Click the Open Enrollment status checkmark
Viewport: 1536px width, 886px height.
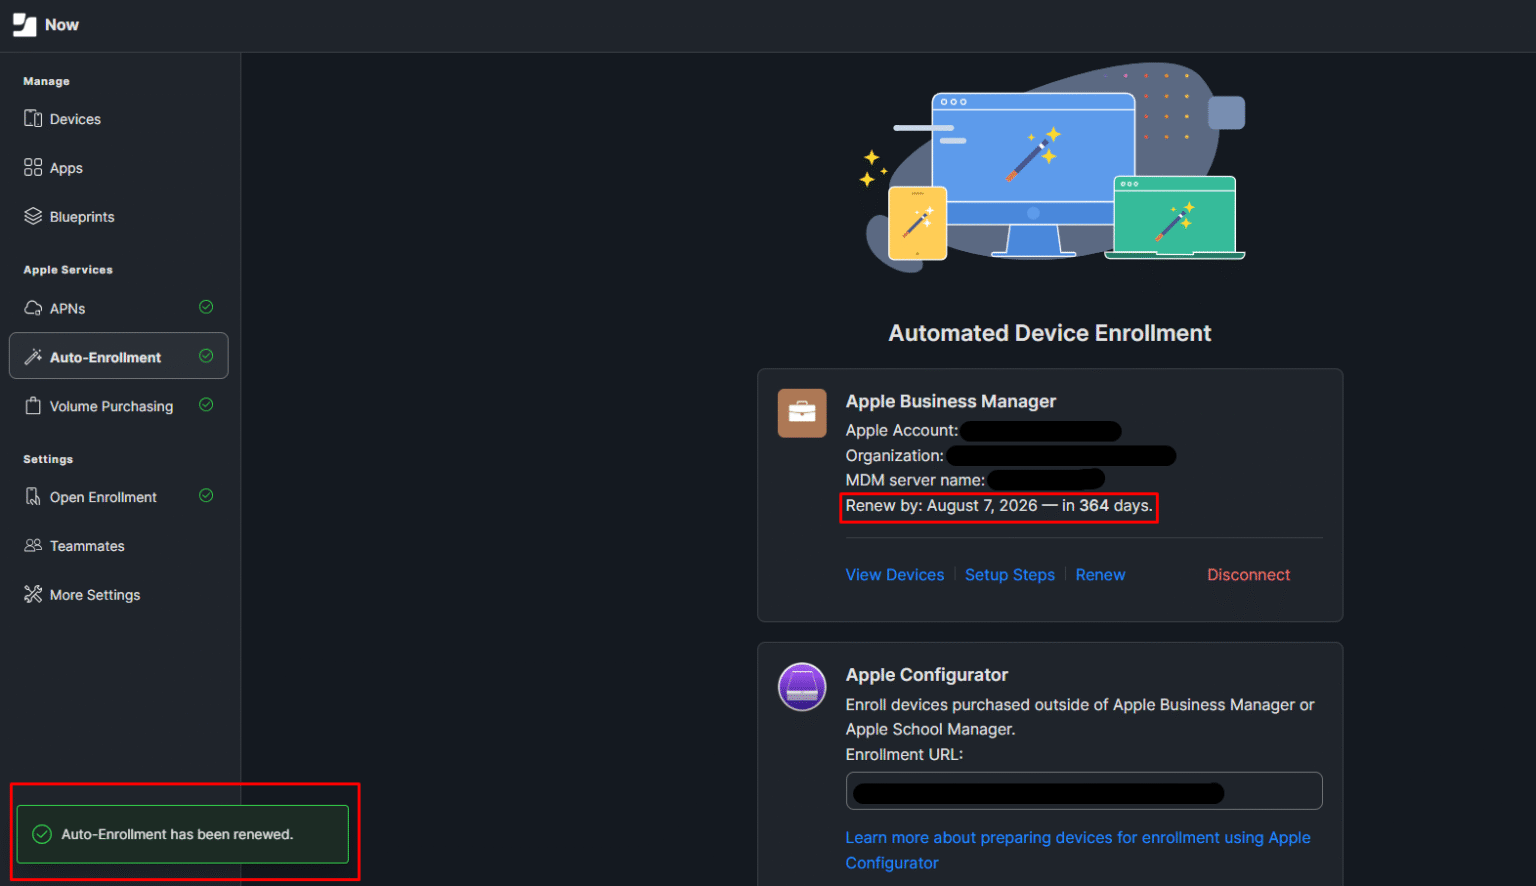(206, 495)
